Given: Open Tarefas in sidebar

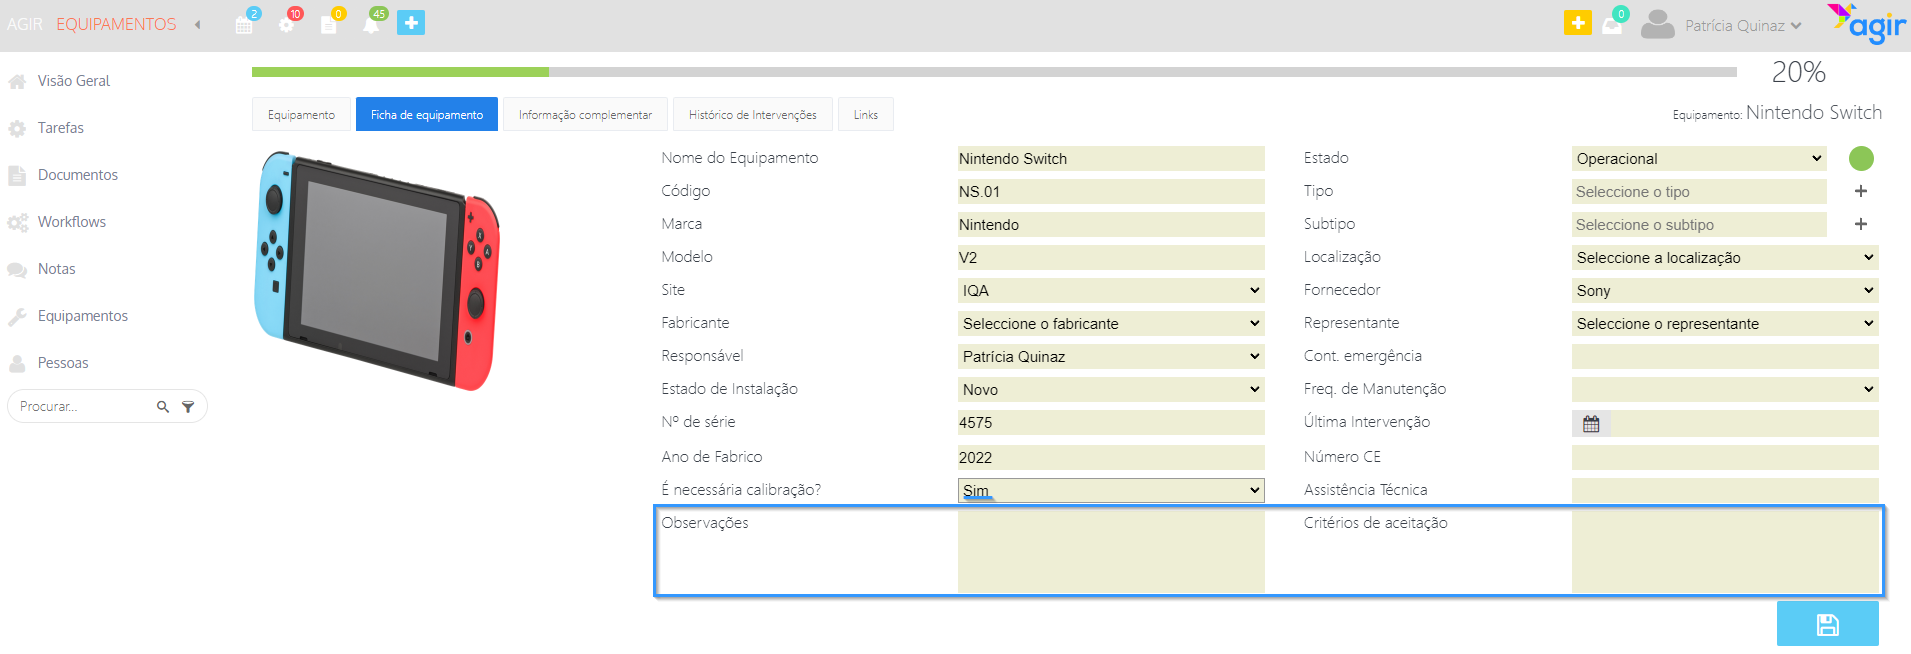Looking at the screenshot, I should click(60, 128).
